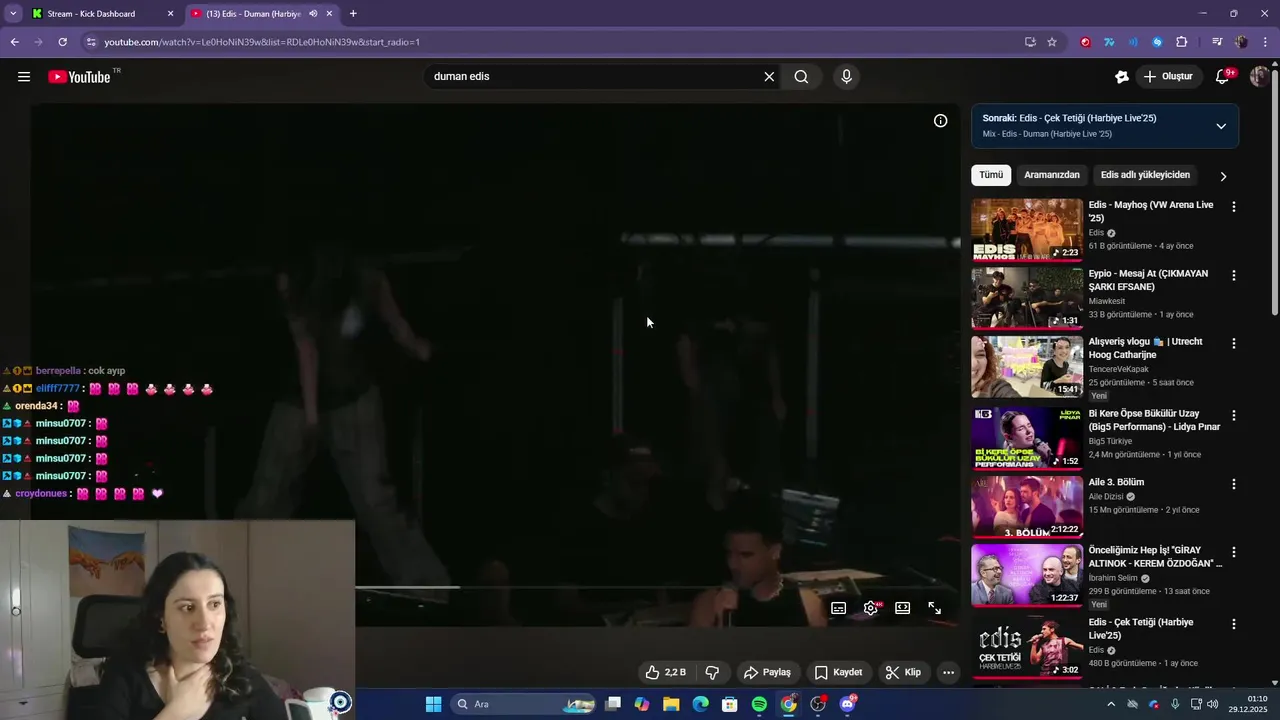Viewport: 1280px width, 720px height.
Task: Open Chrome's three-dot menu
Action: [x=1265, y=42]
